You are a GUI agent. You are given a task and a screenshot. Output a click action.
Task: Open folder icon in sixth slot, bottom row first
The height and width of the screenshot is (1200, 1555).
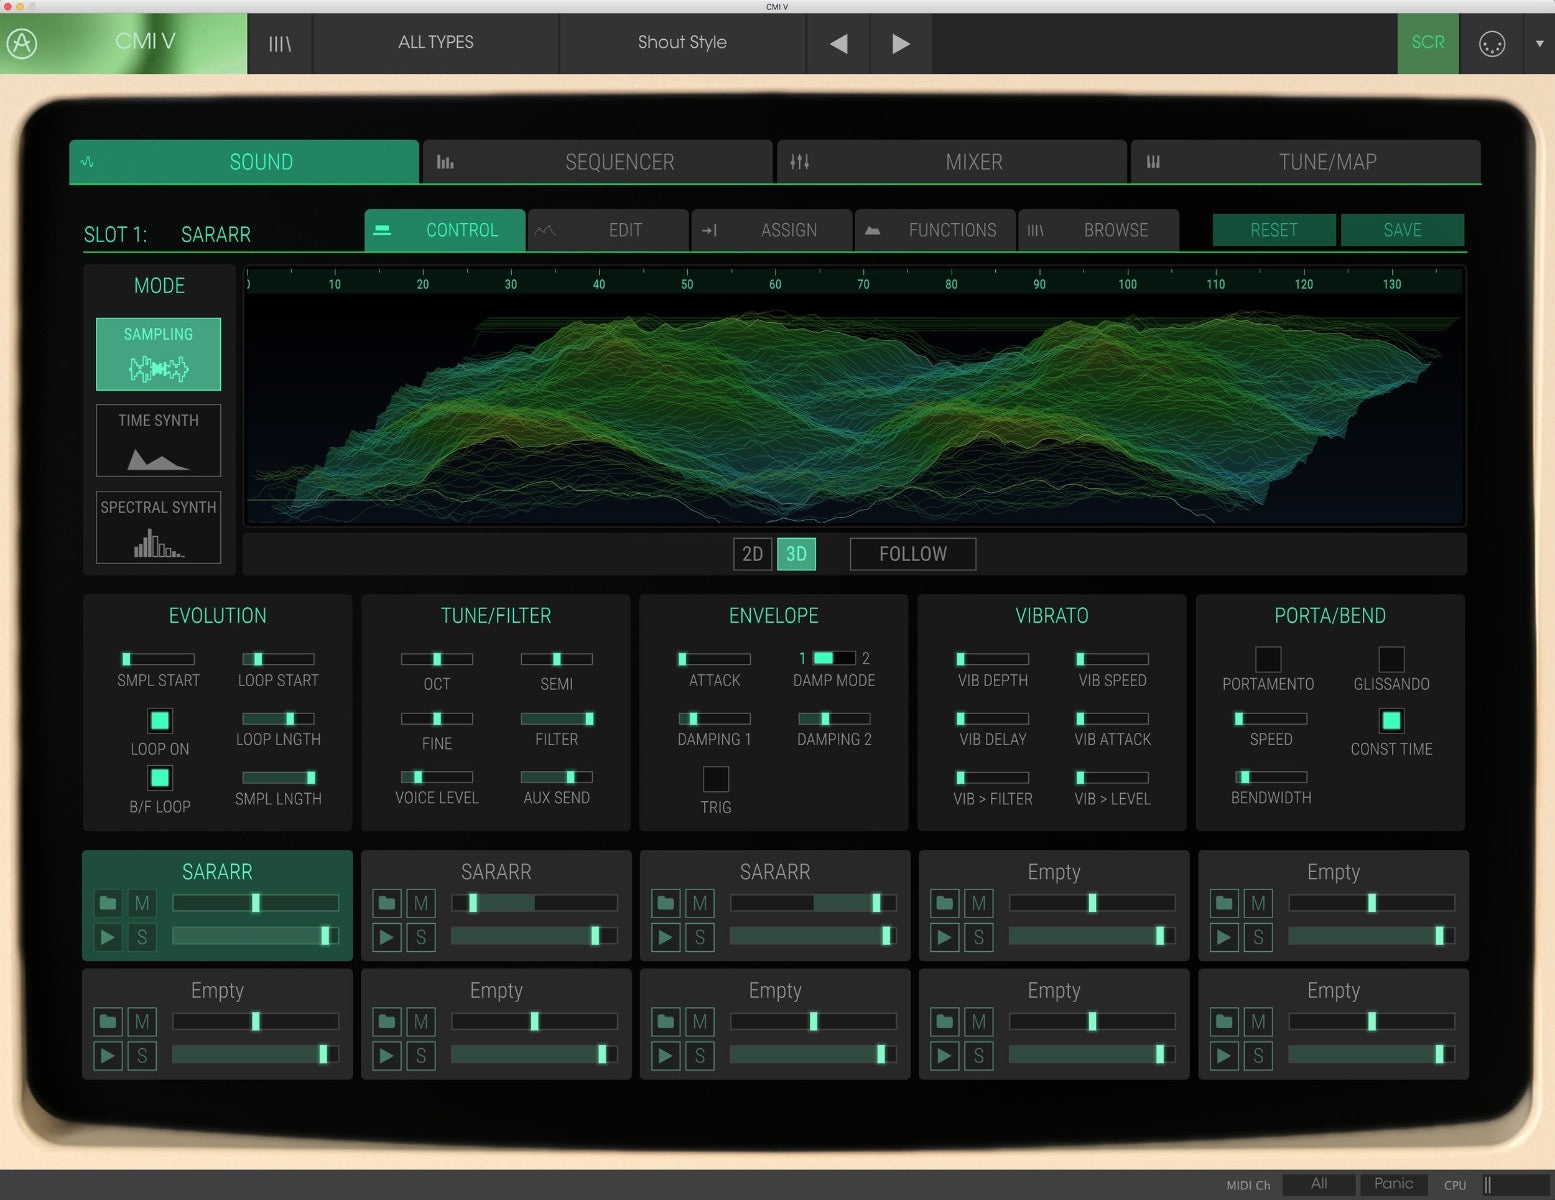tap(108, 1022)
